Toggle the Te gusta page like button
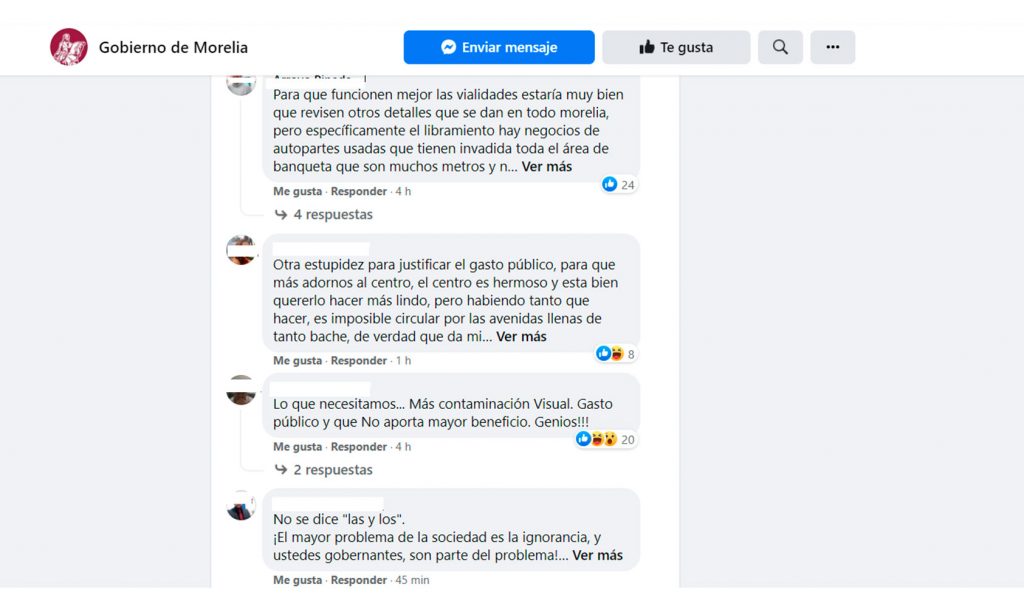1024x612 pixels. [676, 47]
